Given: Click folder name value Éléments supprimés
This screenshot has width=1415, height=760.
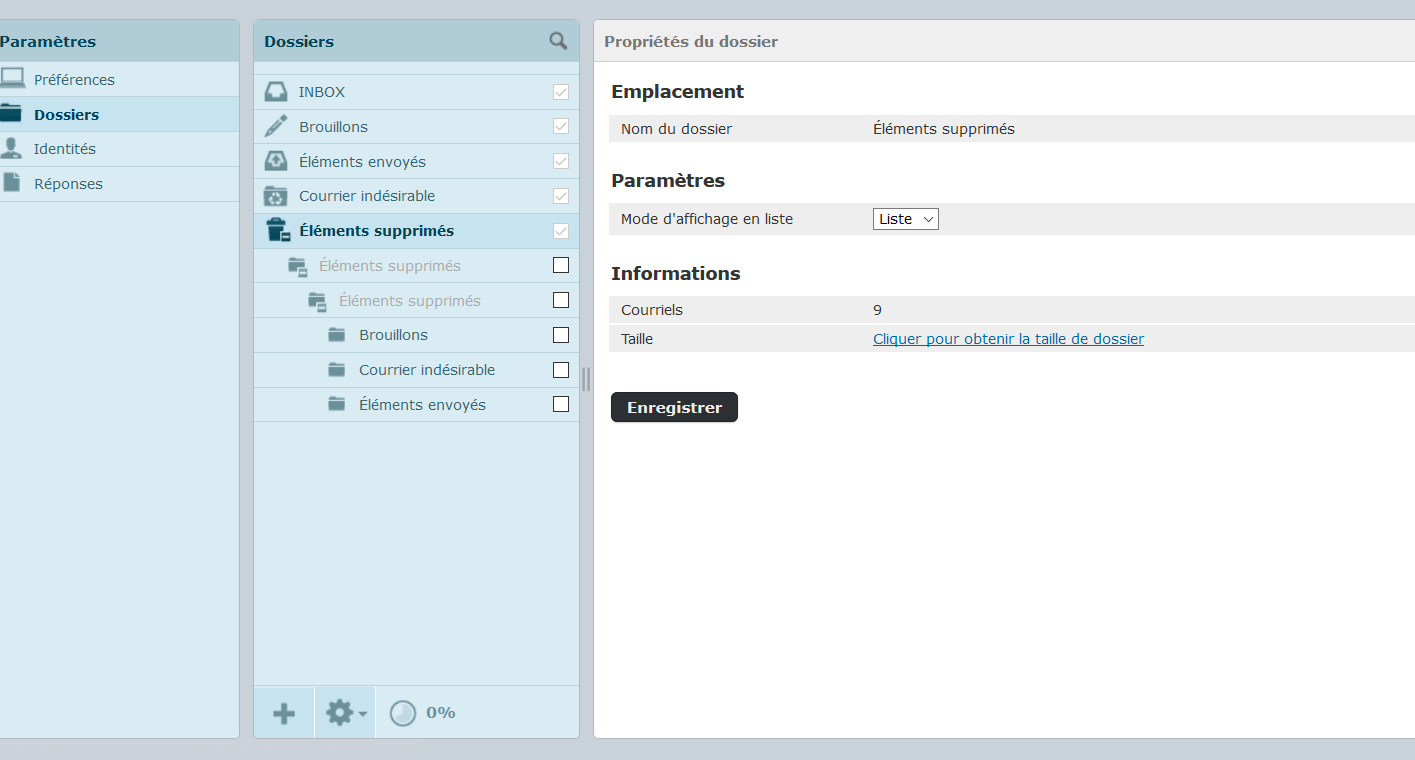Looking at the screenshot, I should [x=944, y=129].
